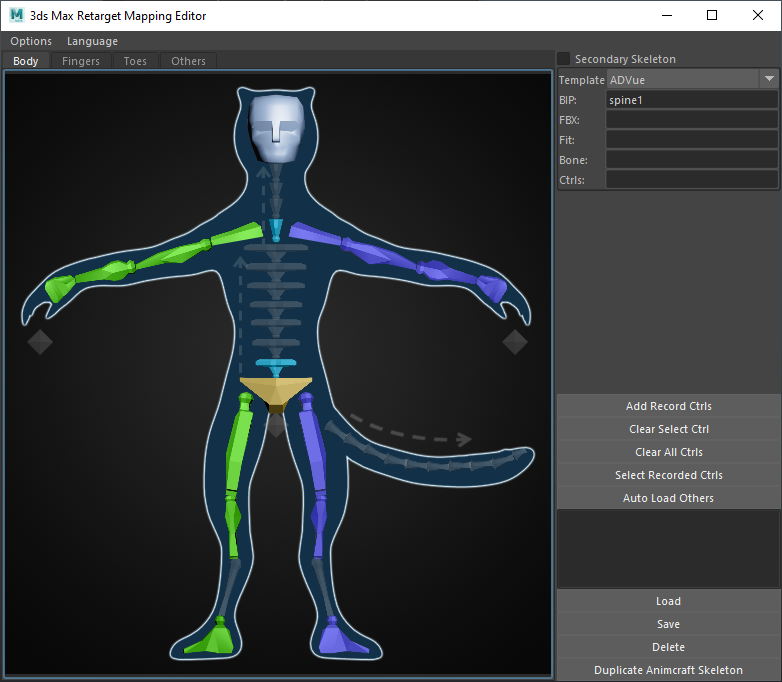This screenshot has height=682, width=782.
Task: Click the Delete button
Action: pos(668,647)
